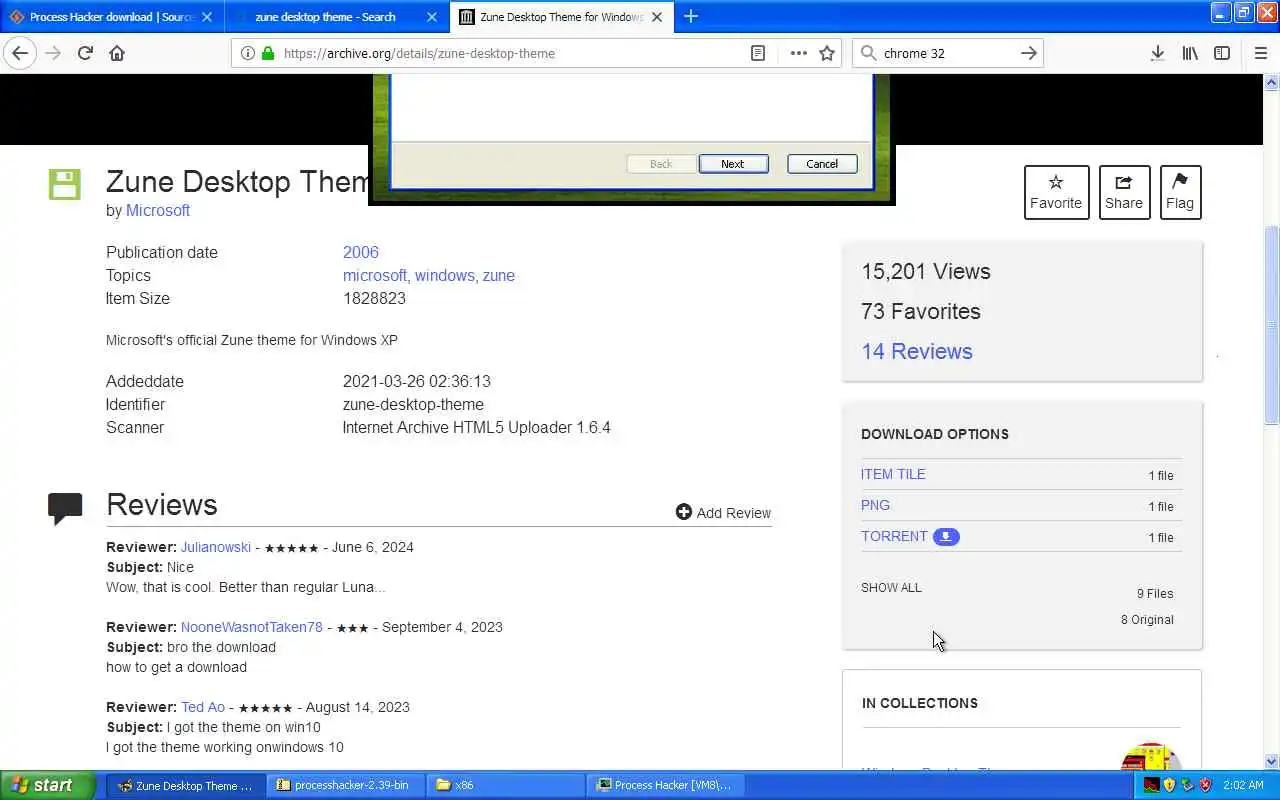This screenshot has height=800, width=1280.
Task: Open the Firefox hamburger menu
Action: 1260,53
